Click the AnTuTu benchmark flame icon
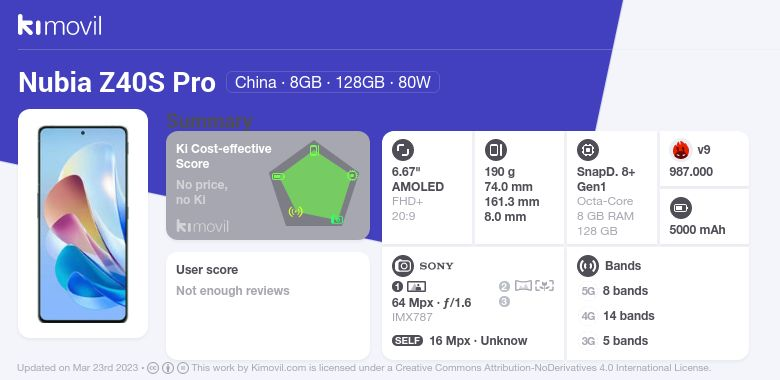Image resolution: width=780 pixels, height=380 pixels. tap(680, 150)
